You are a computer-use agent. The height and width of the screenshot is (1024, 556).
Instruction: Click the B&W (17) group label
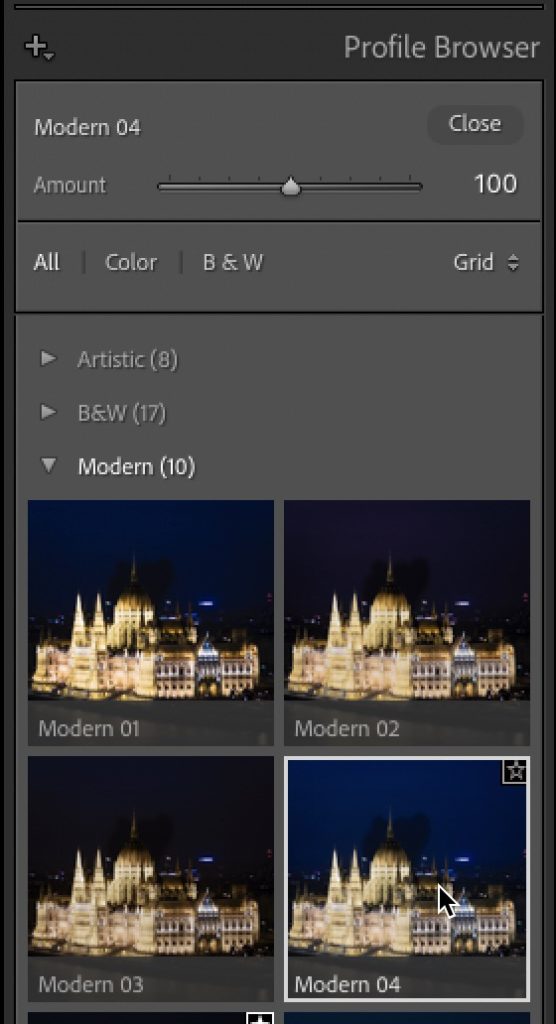pyautogui.click(x=122, y=413)
